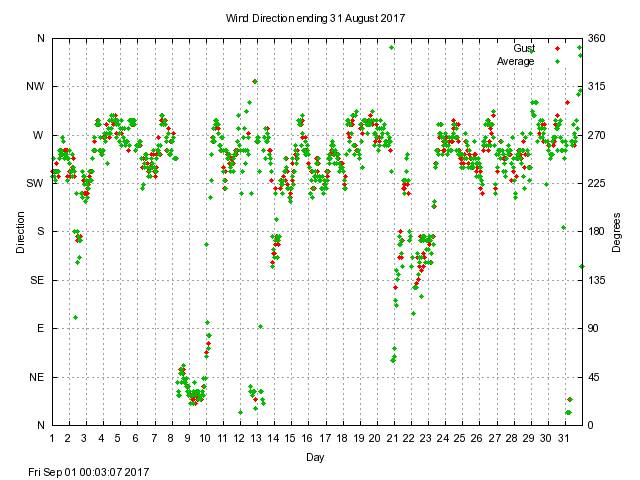Click the '45' degrees axis value
Screen dimensions: 640x480
pos(593,377)
